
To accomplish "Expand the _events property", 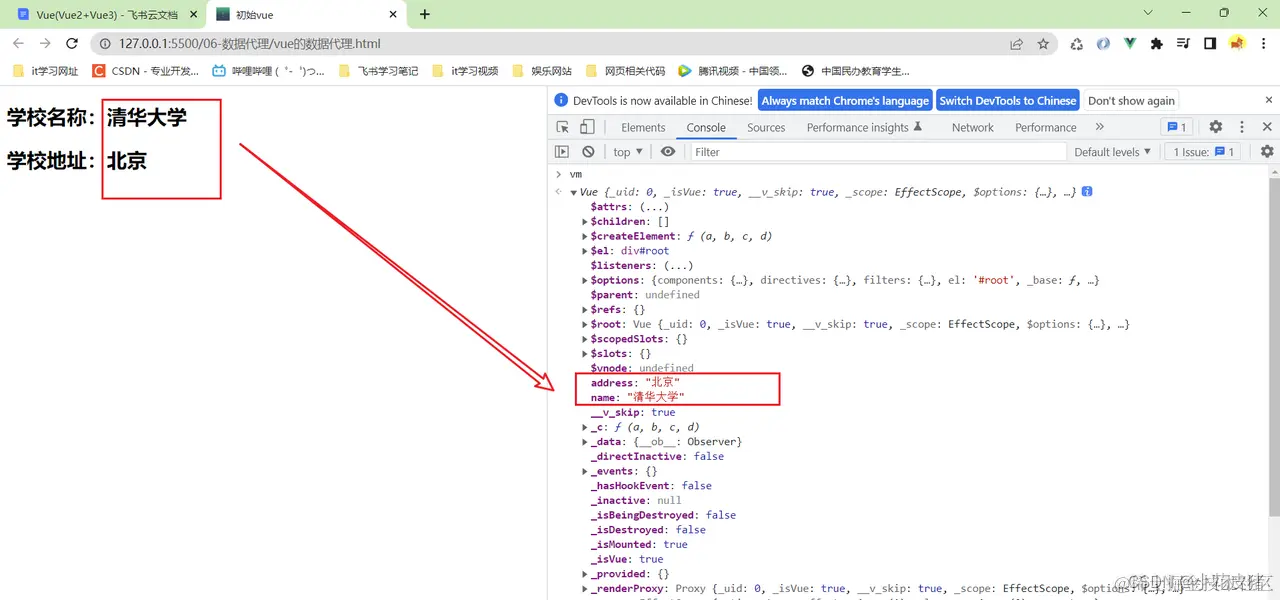I will tap(585, 471).
